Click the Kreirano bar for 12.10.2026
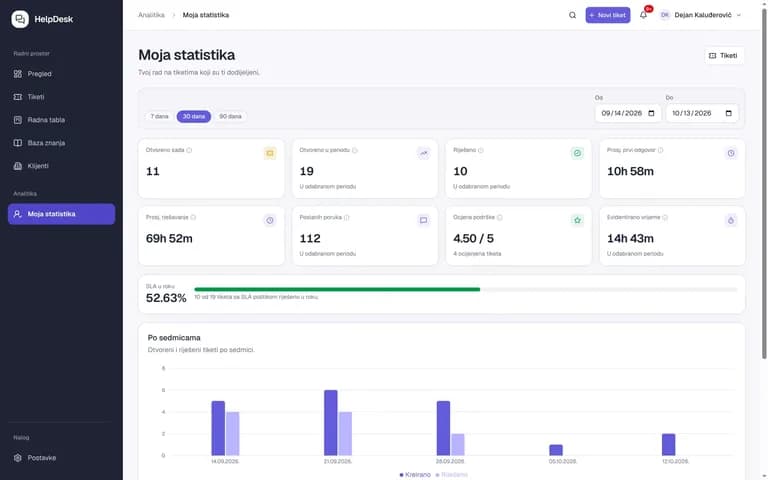 pyautogui.click(x=669, y=445)
